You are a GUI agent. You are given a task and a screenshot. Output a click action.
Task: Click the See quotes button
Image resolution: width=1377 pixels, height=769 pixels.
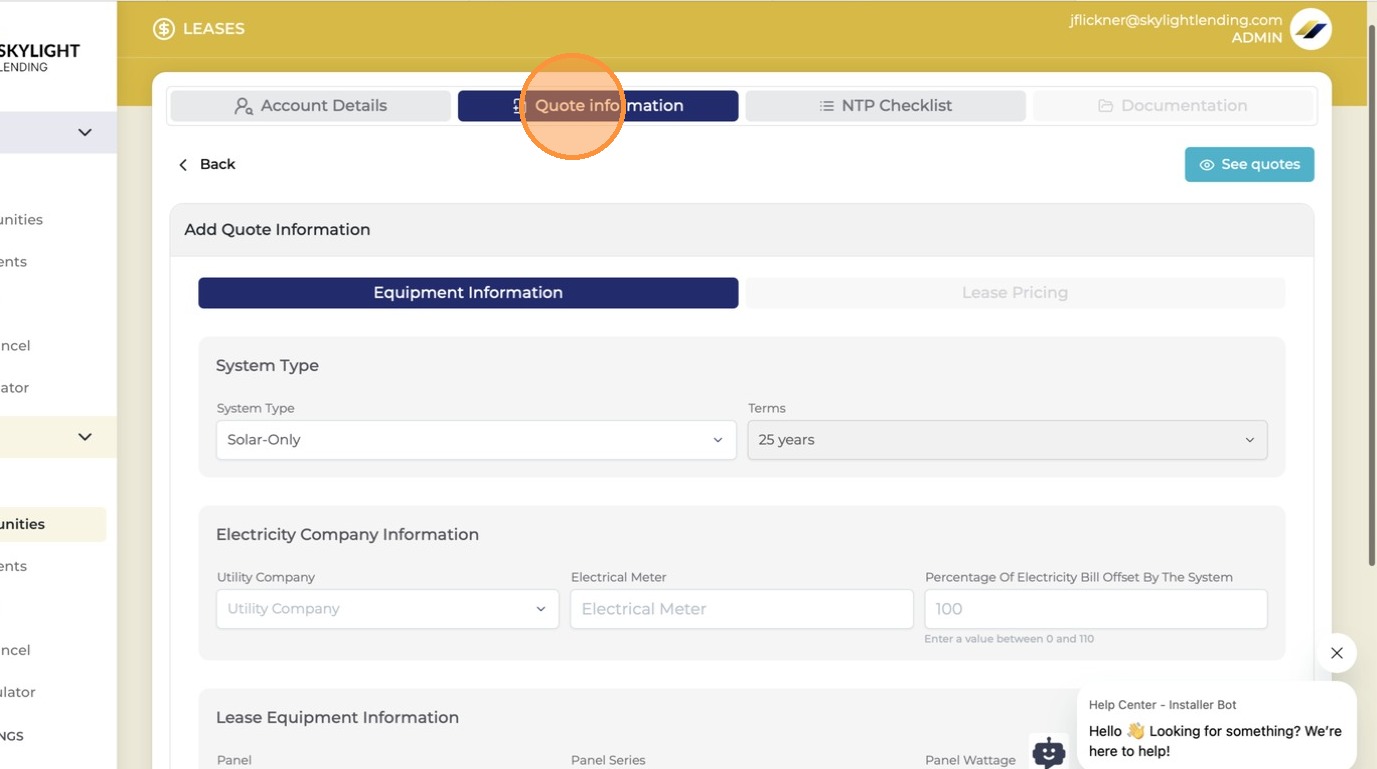1249,165
